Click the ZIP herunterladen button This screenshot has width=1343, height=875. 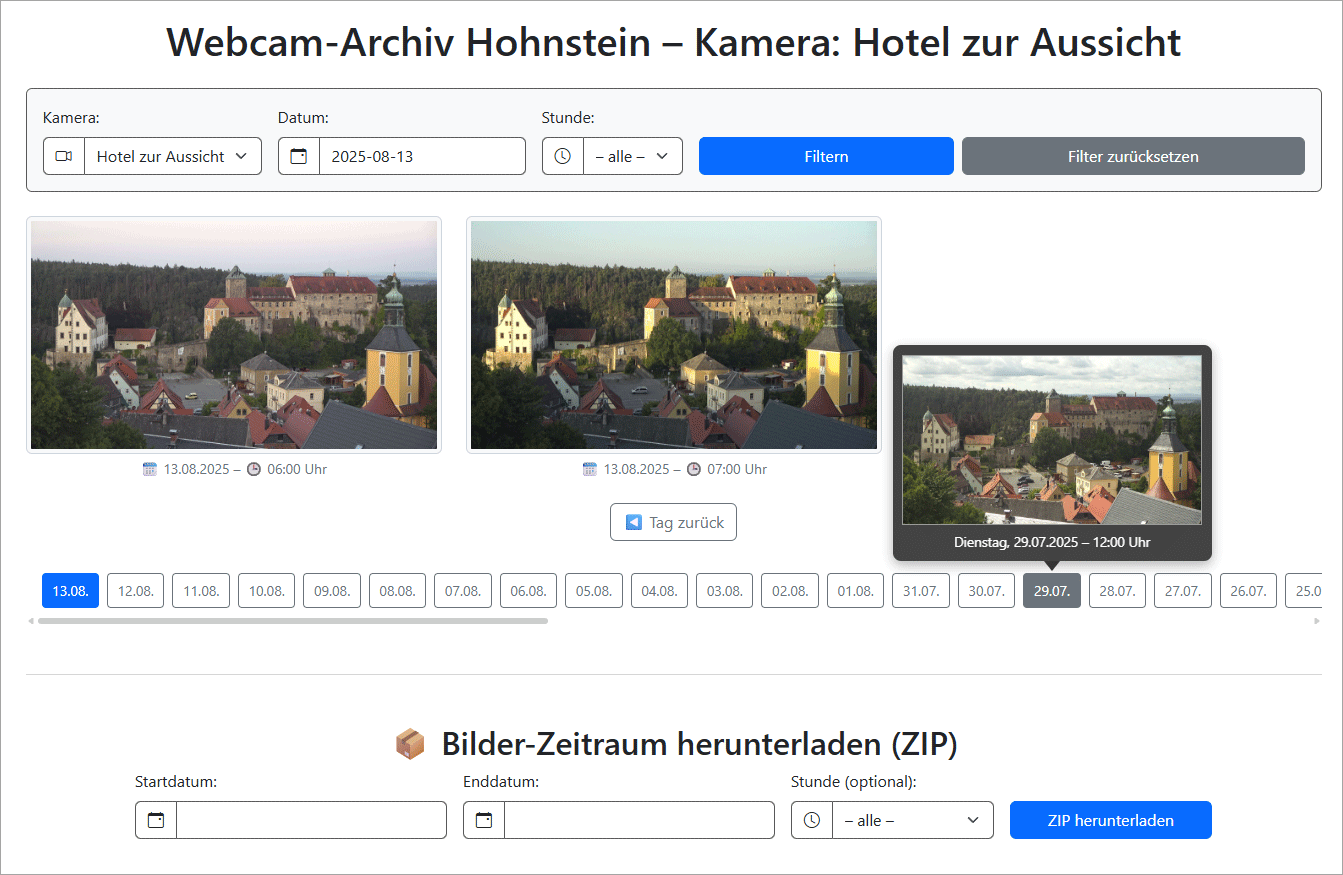(x=1110, y=820)
